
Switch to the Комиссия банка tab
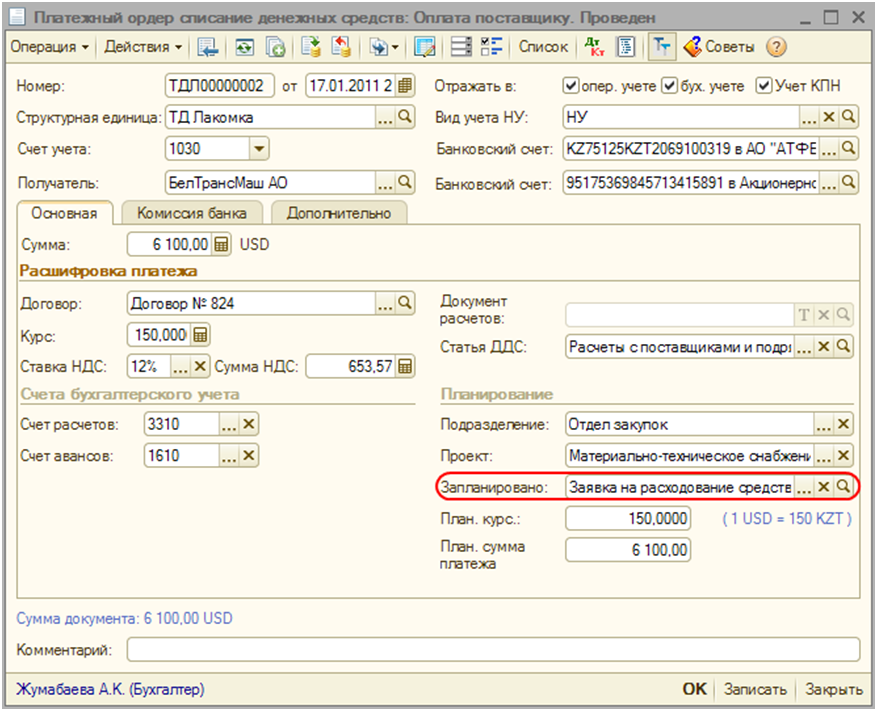191,213
